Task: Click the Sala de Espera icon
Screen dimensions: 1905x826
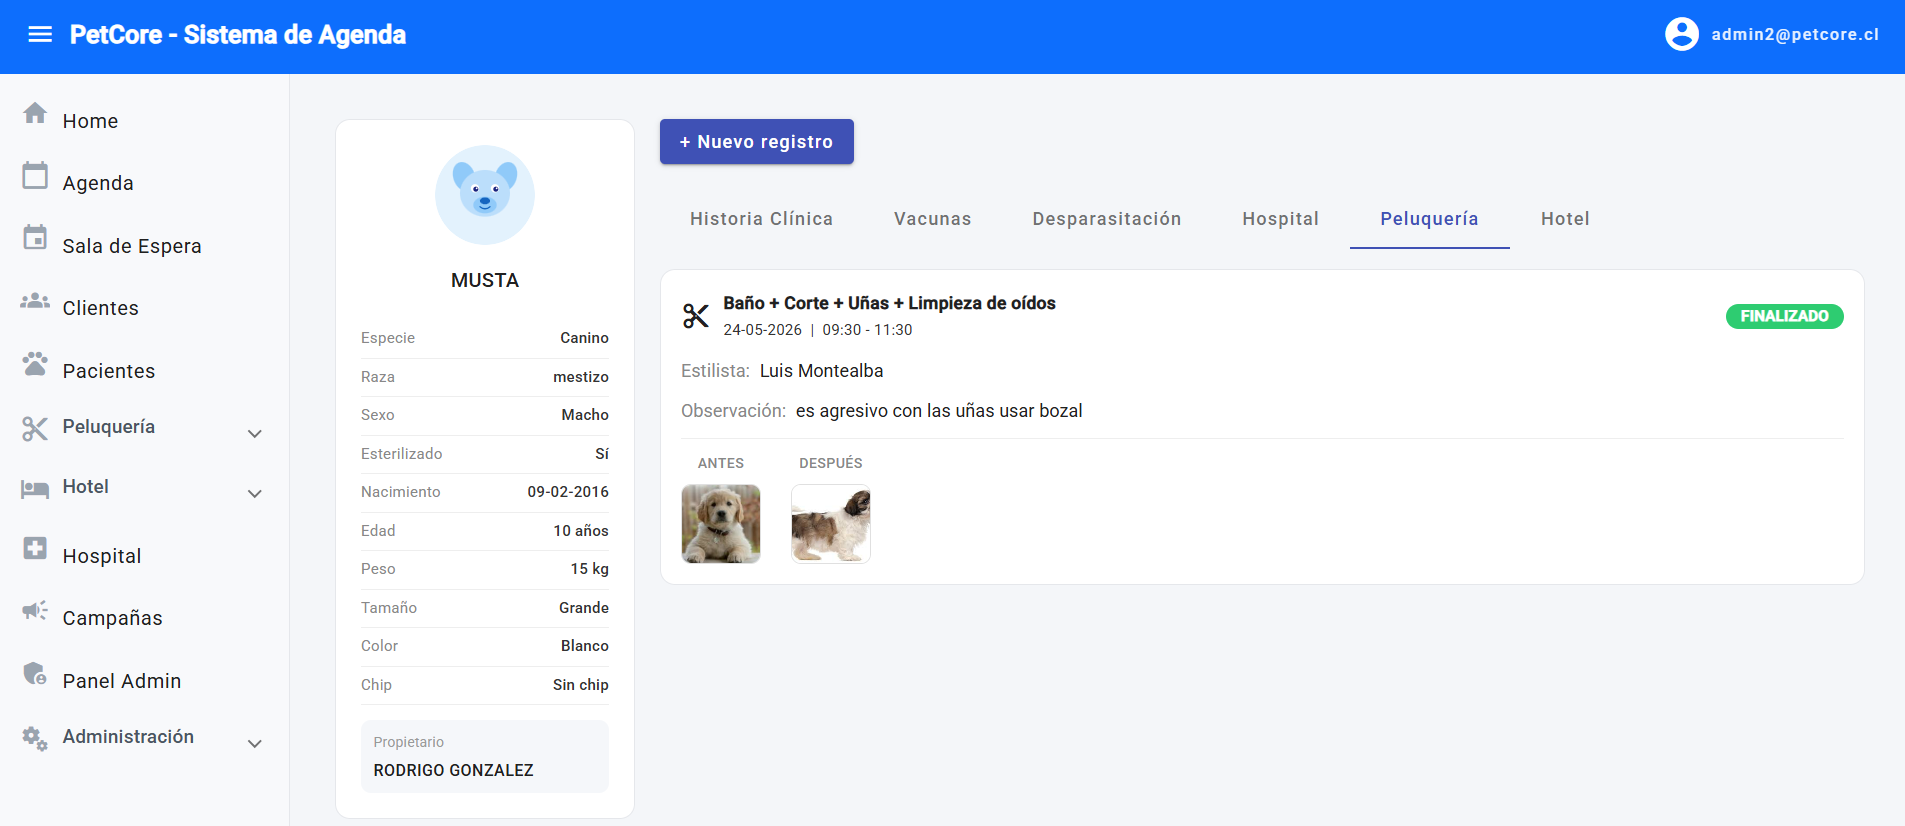Action: click(x=35, y=237)
